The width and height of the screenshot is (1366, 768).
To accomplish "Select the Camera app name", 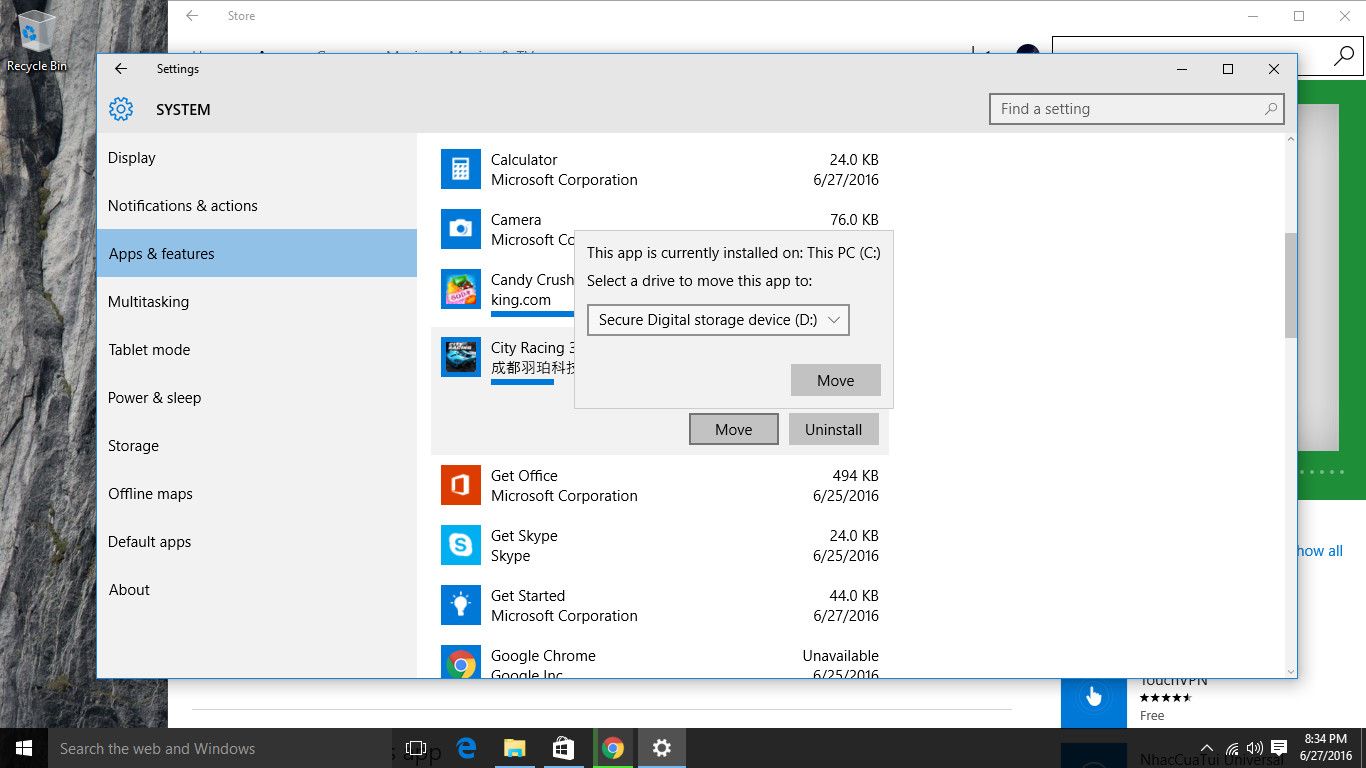I will tap(516, 220).
